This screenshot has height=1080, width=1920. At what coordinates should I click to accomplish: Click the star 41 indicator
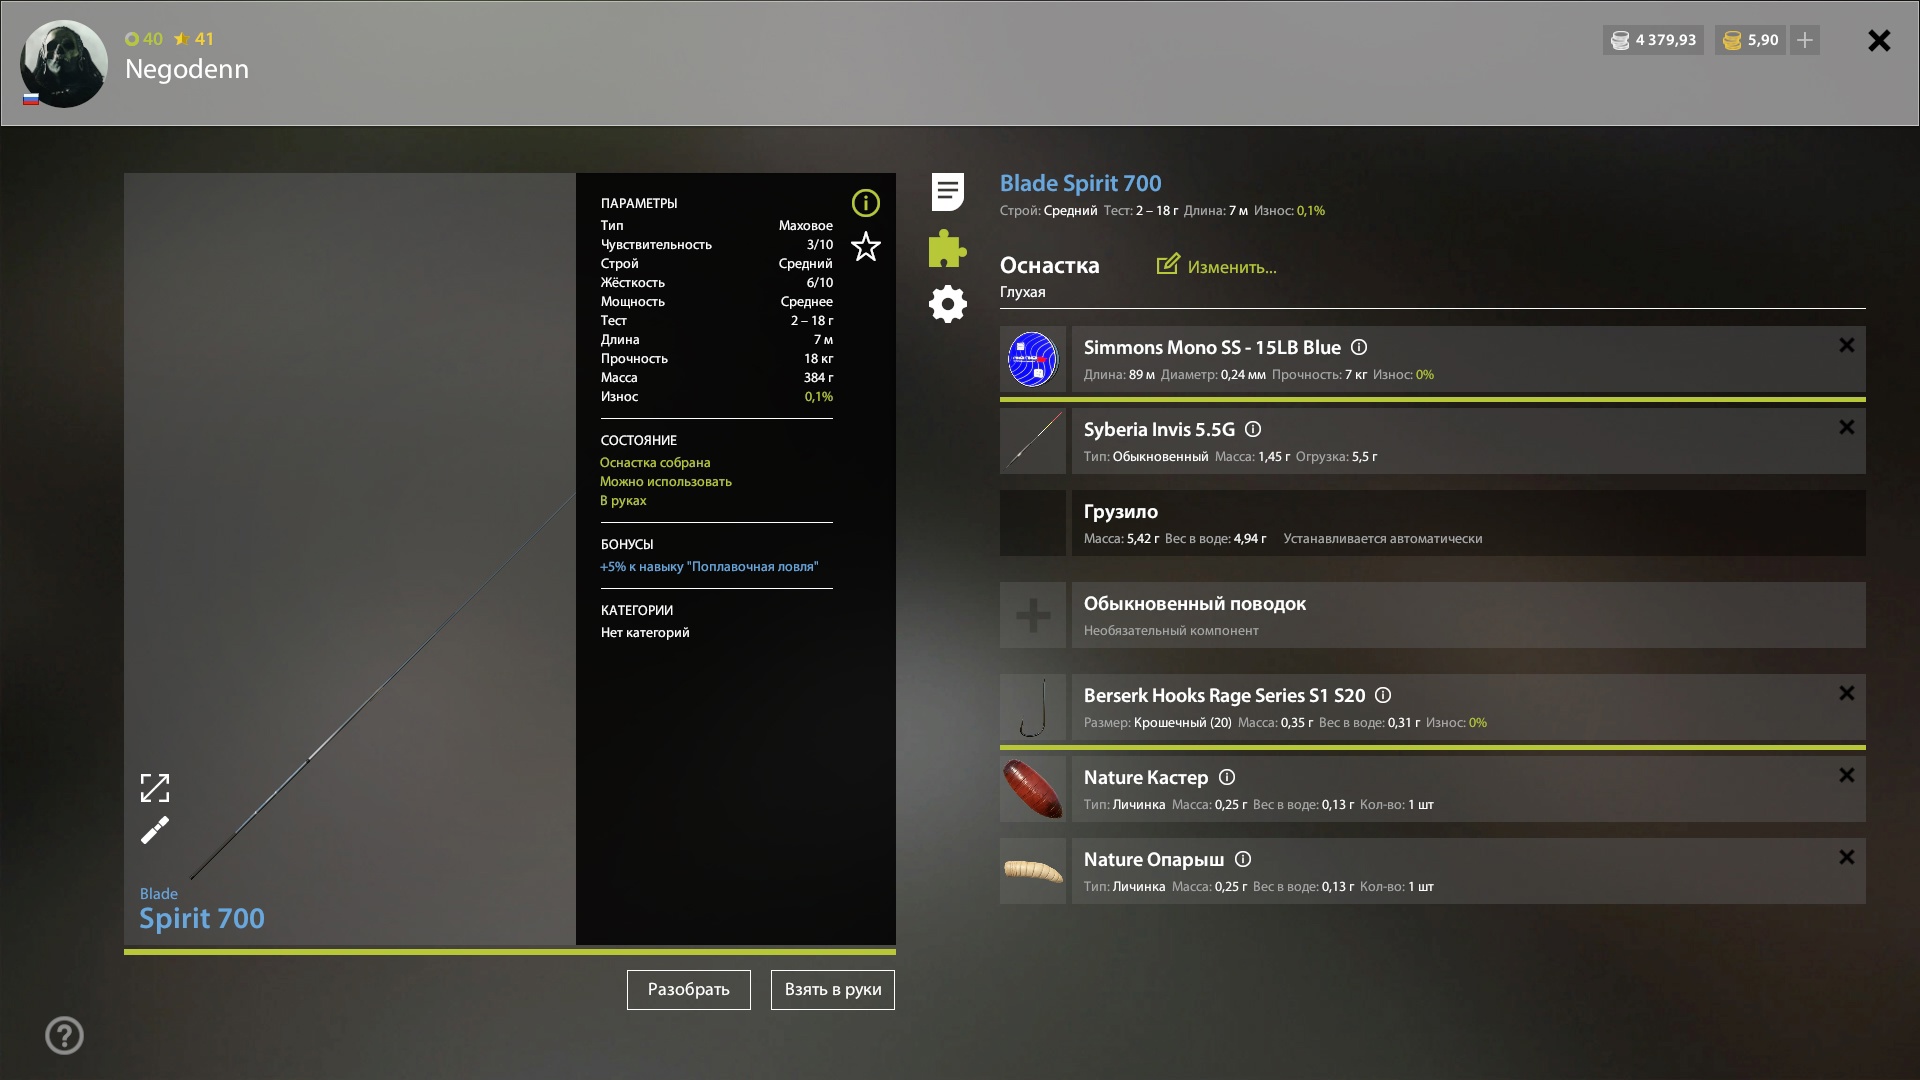pos(194,39)
